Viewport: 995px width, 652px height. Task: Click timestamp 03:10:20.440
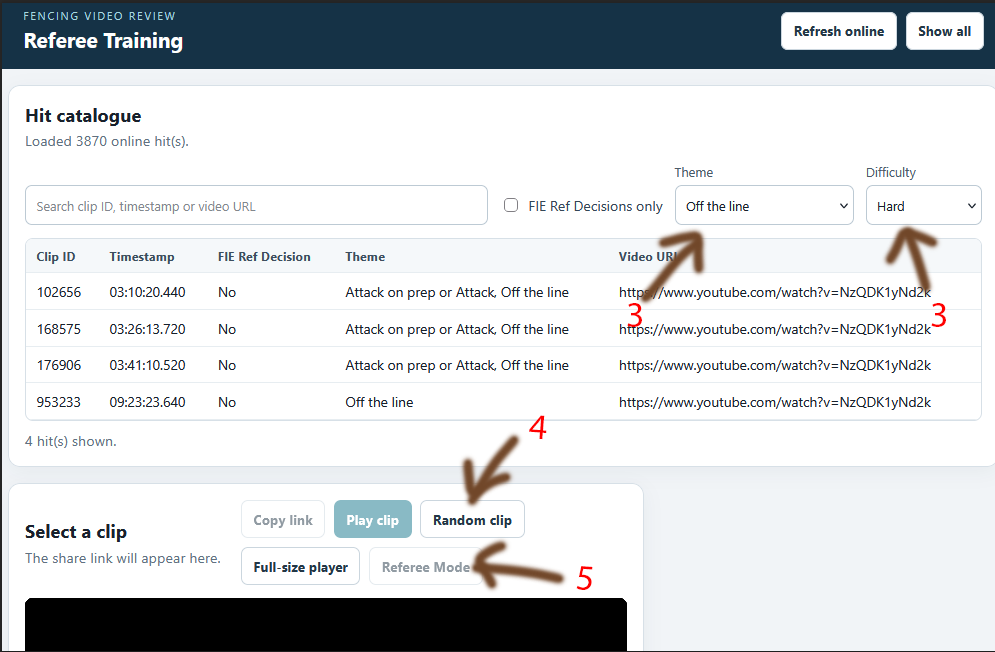[147, 292]
